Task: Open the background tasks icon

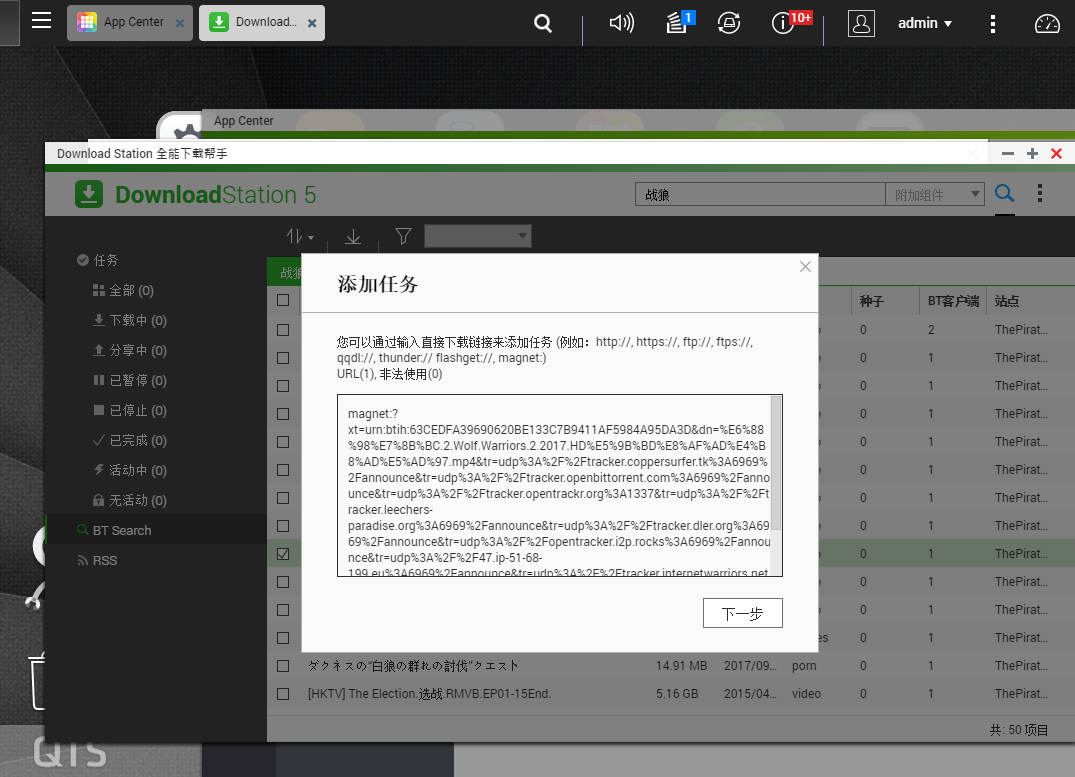Action: click(x=679, y=23)
